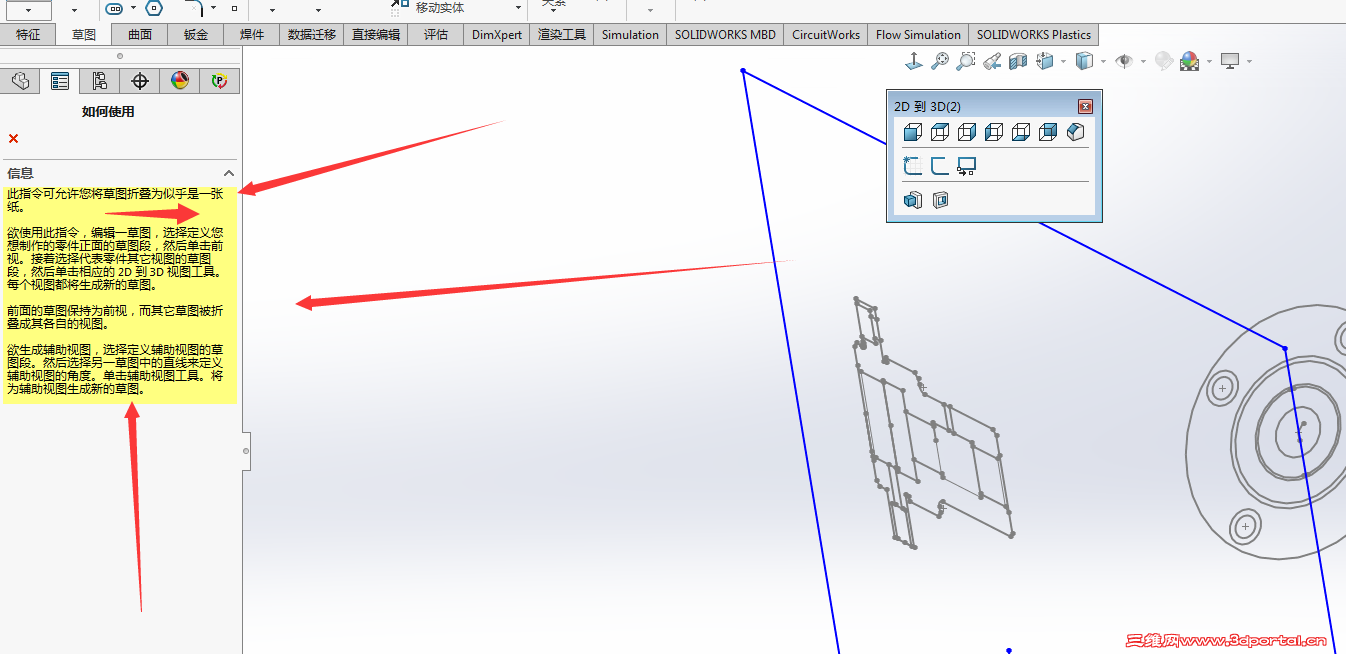
Task: Switch to 渲染工具 tab
Action: [x=562, y=34]
